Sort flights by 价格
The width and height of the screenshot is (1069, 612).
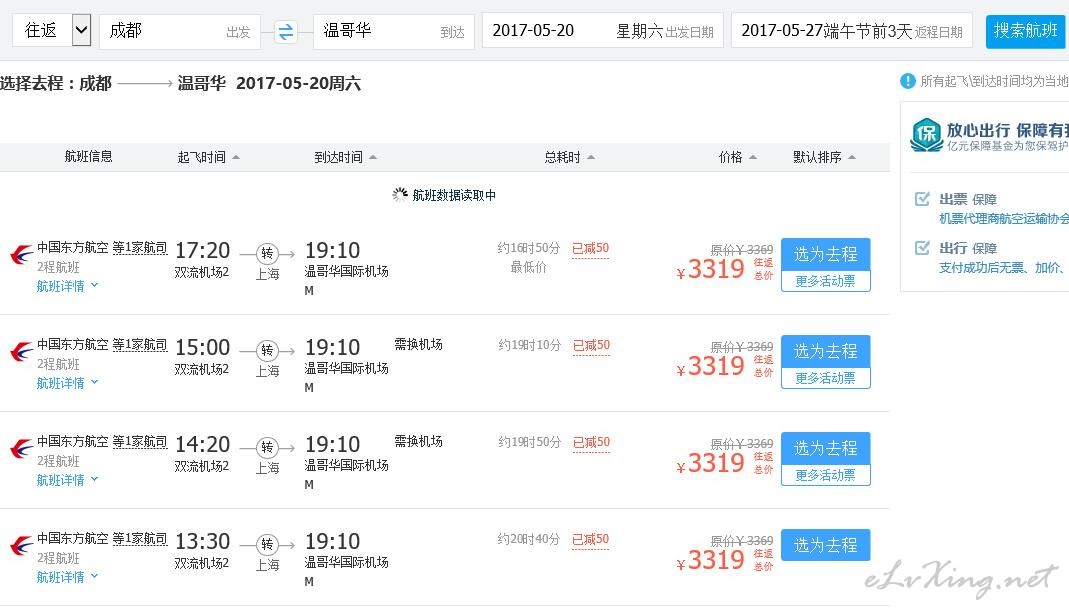[x=737, y=157]
